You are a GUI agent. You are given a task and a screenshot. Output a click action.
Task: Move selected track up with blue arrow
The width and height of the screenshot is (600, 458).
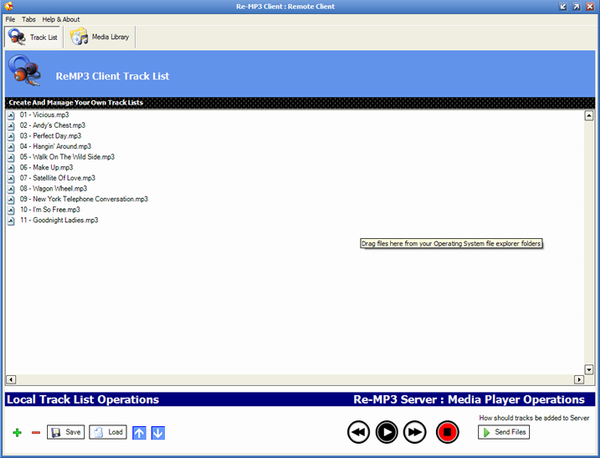139,433
